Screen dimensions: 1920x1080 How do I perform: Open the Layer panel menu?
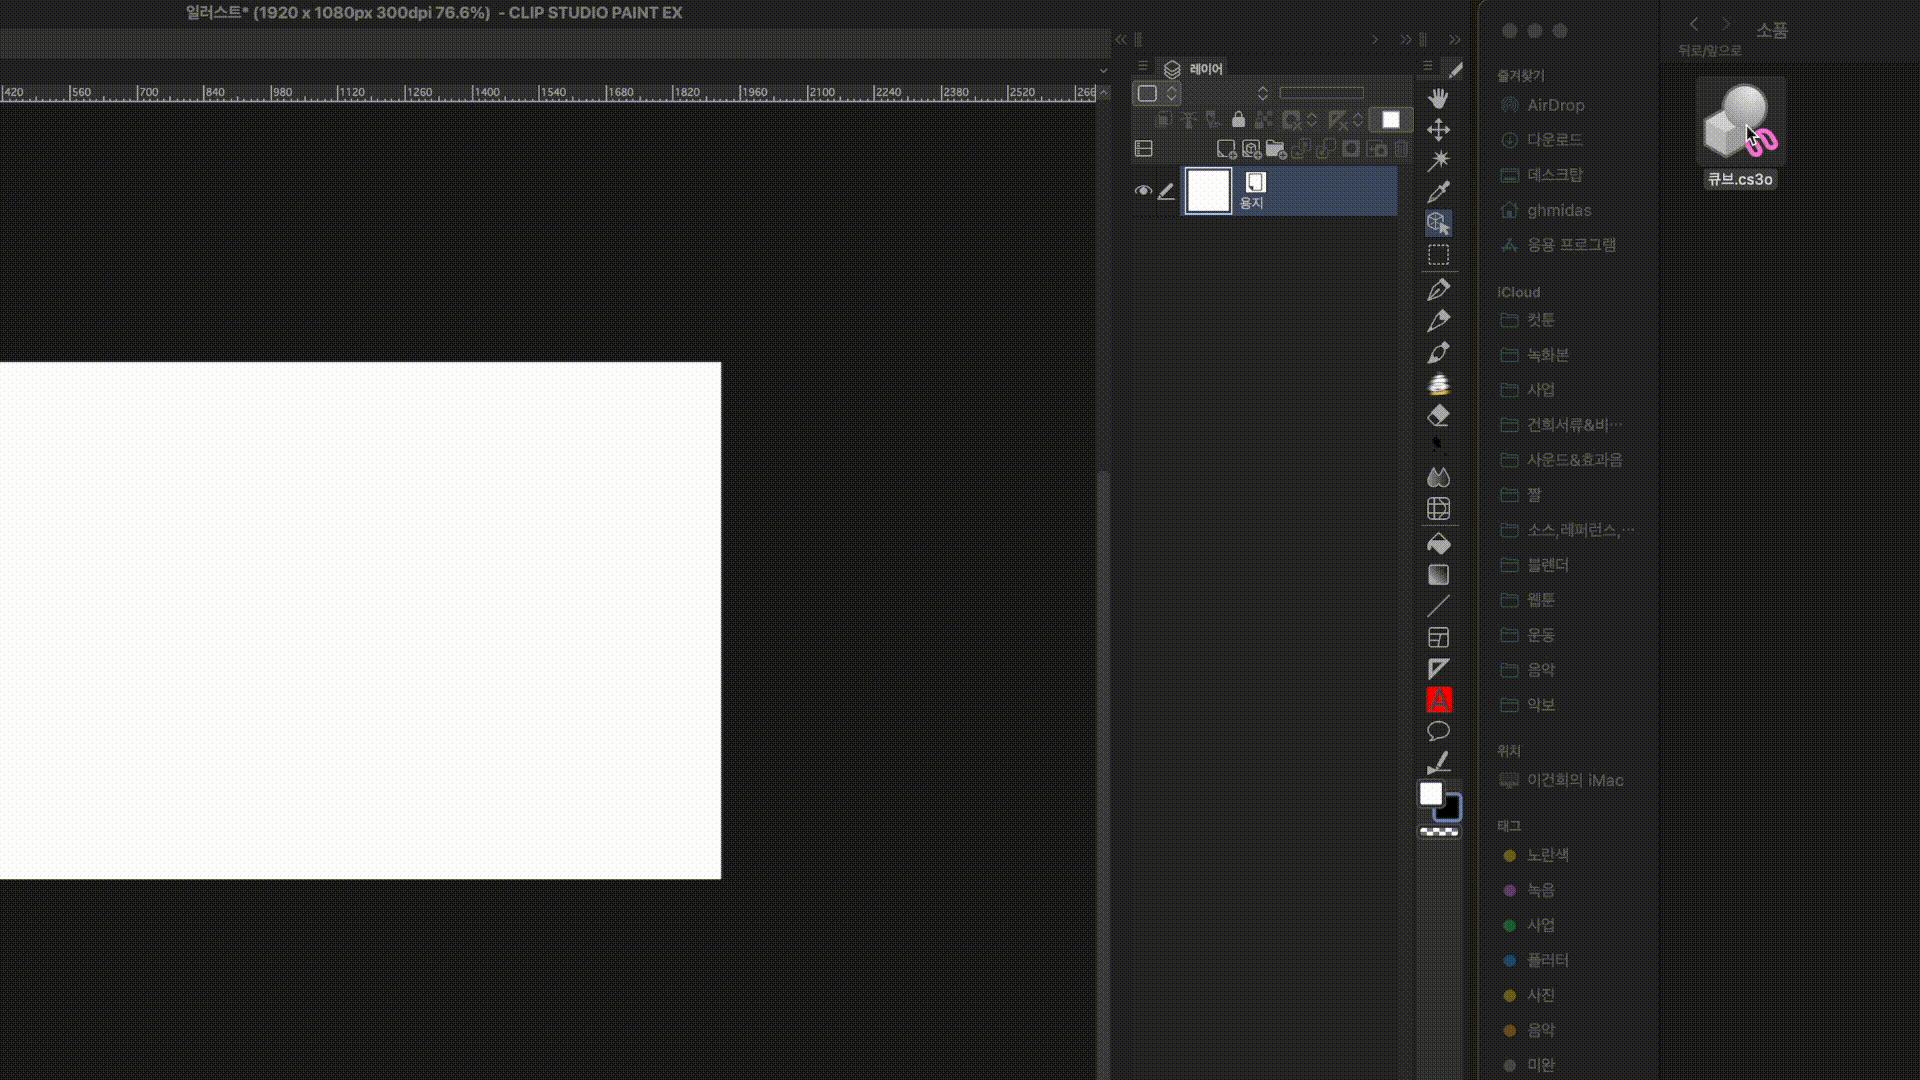click(1143, 66)
